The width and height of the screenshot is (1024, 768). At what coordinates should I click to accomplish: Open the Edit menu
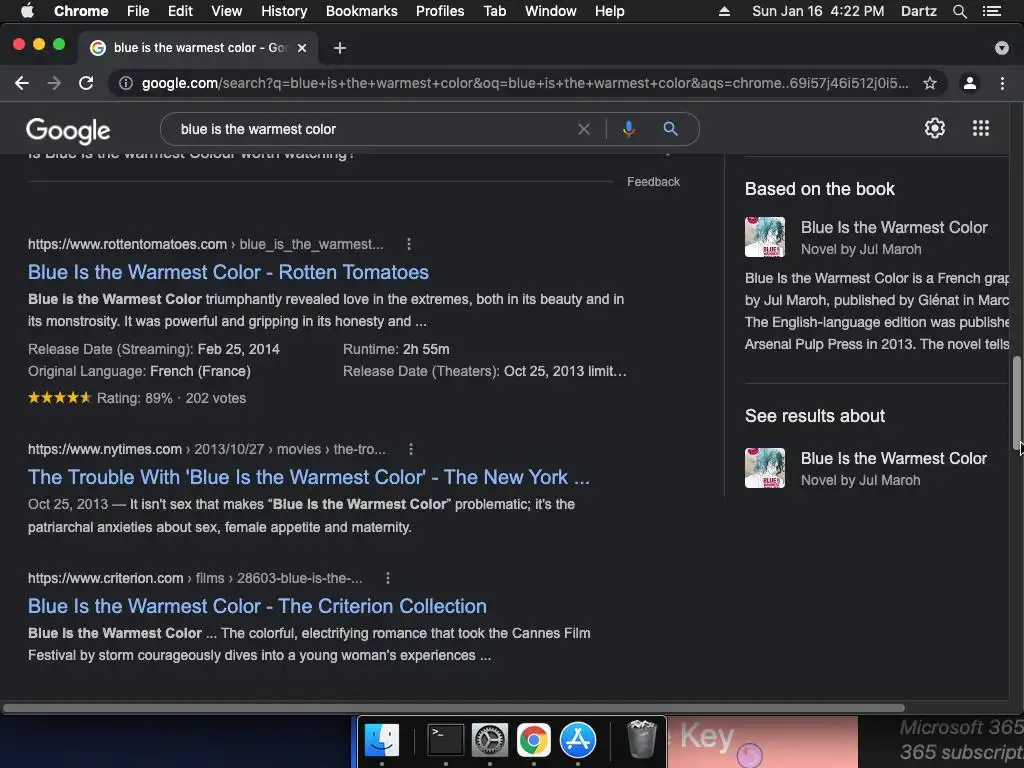pyautogui.click(x=180, y=11)
